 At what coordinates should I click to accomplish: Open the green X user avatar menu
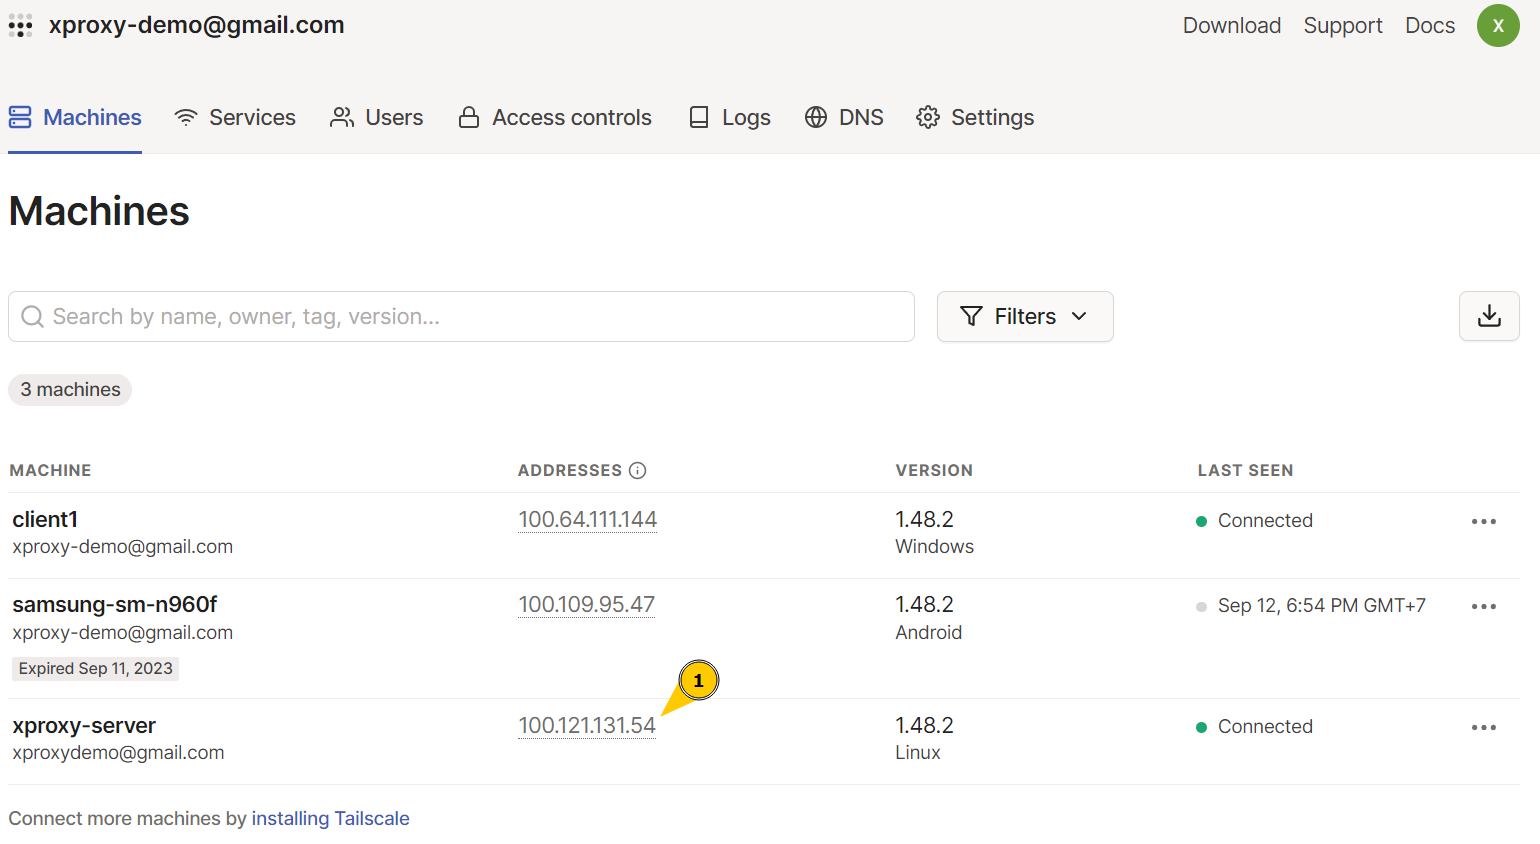tap(1498, 25)
